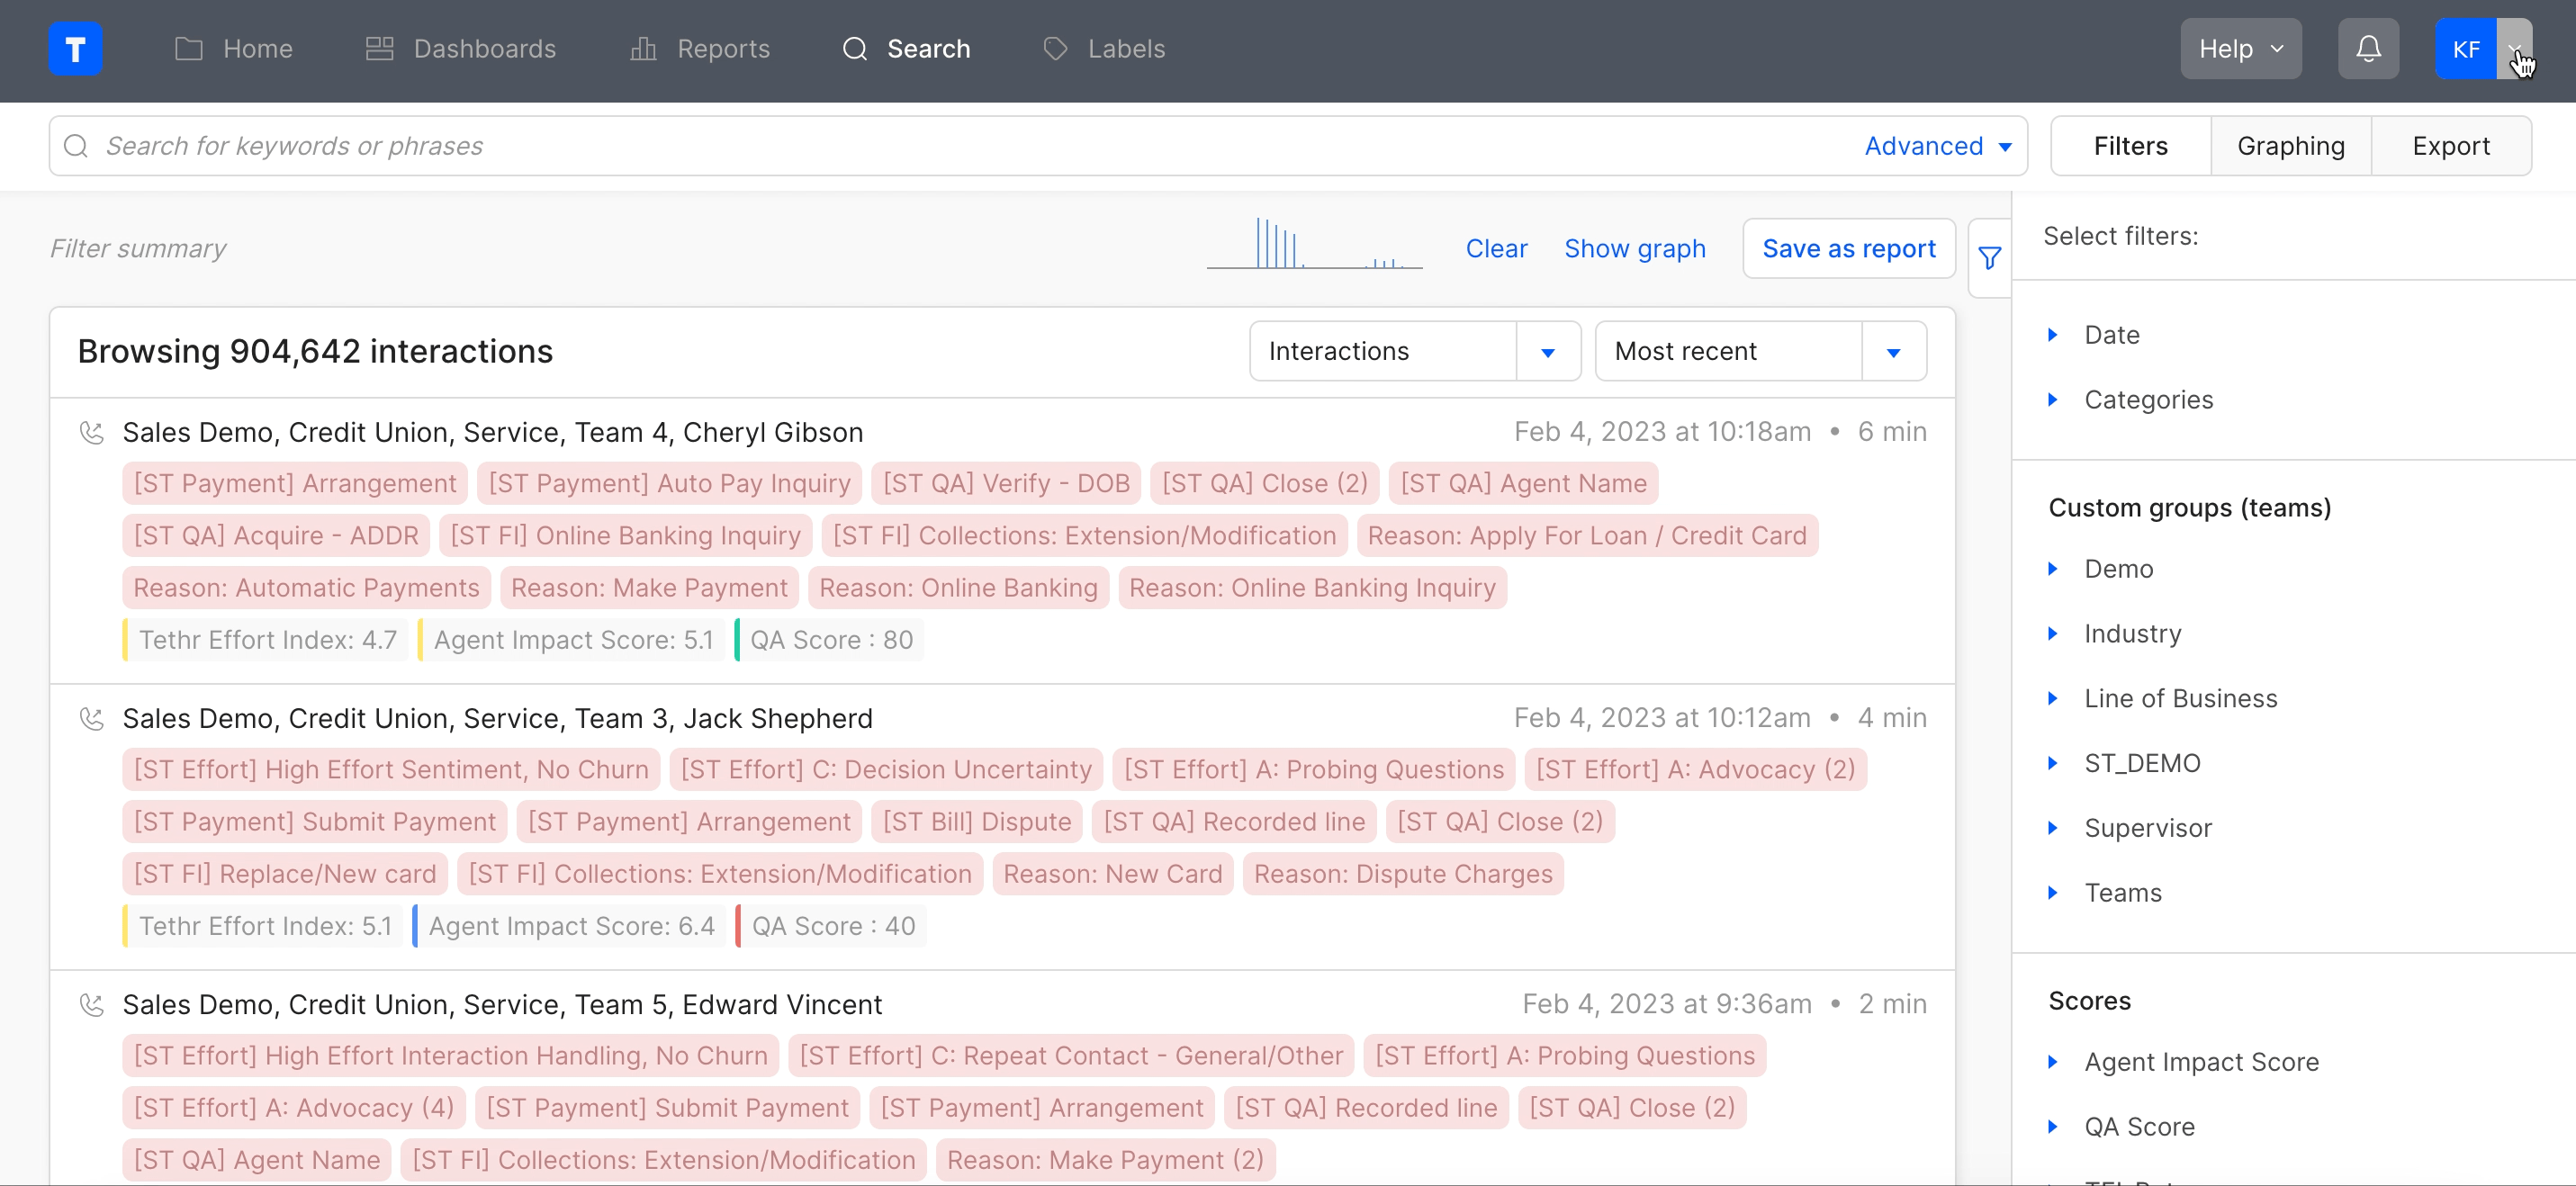Click the KF user avatar
The image size is (2576, 1186).
coord(2465,48)
